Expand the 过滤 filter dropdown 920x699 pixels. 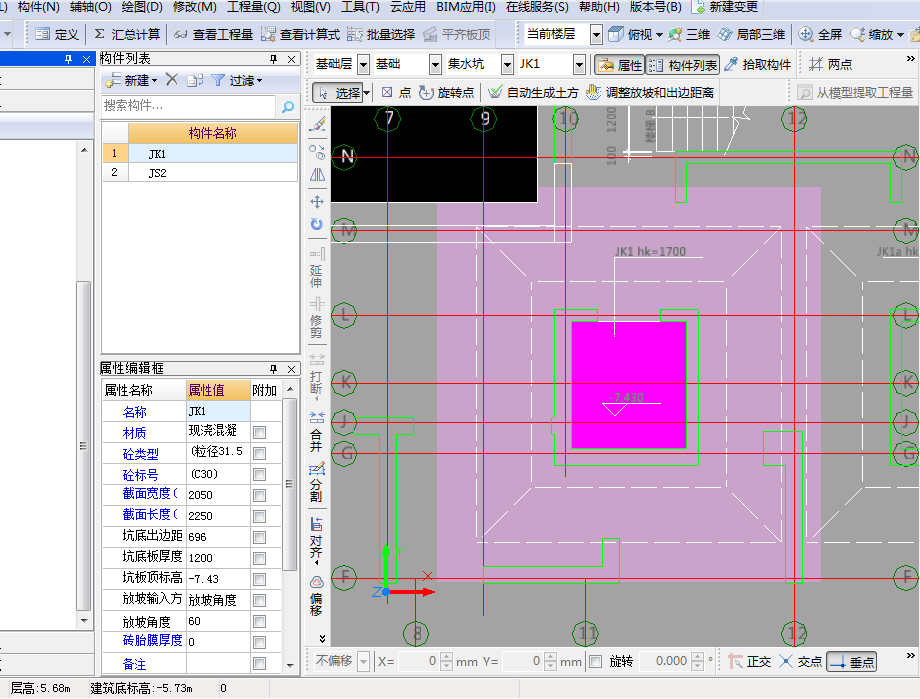point(259,80)
